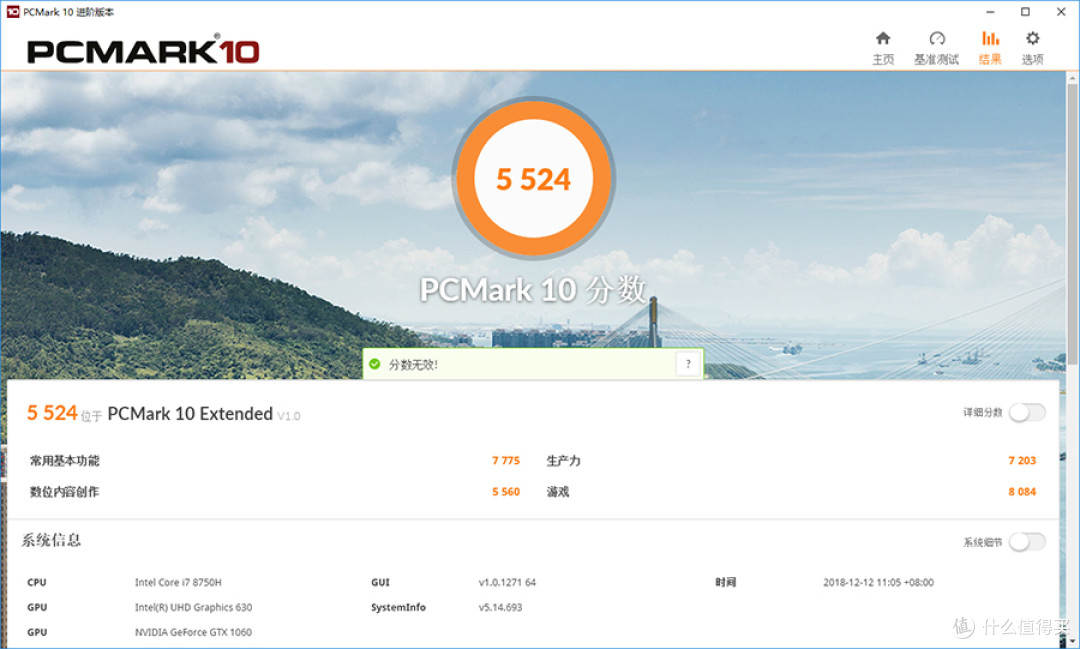This screenshot has width=1080, height=649.
Task: Open the 结果 results bar-chart icon
Action: point(990,39)
